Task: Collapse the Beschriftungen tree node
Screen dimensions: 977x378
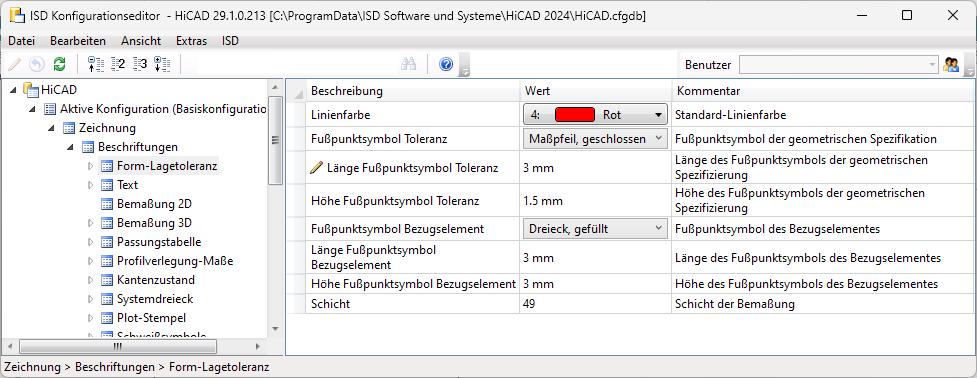Action: (x=71, y=148)
